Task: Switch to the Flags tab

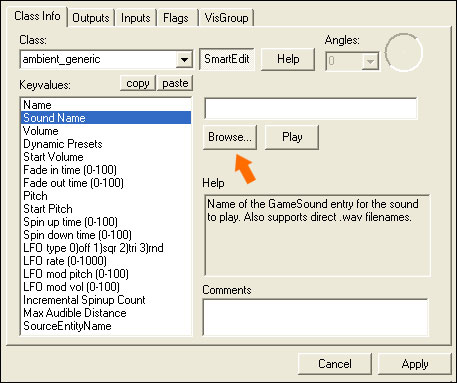Action: click(176, 18)
